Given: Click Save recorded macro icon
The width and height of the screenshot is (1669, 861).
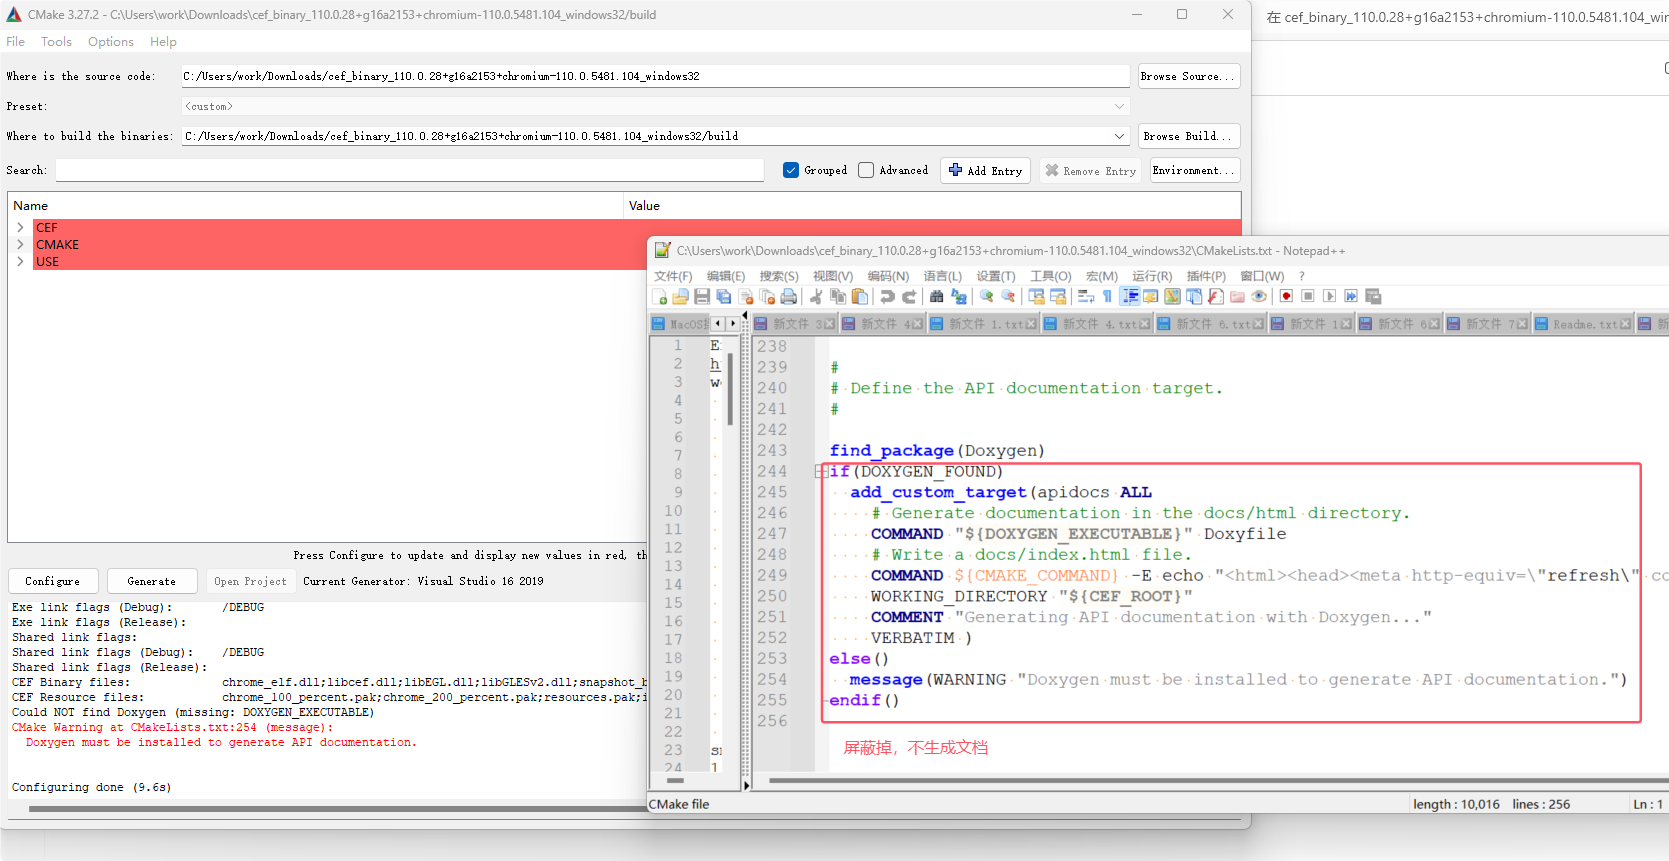Looking at the screenshot, I should pyautogui.click(x=1374, y=296).
